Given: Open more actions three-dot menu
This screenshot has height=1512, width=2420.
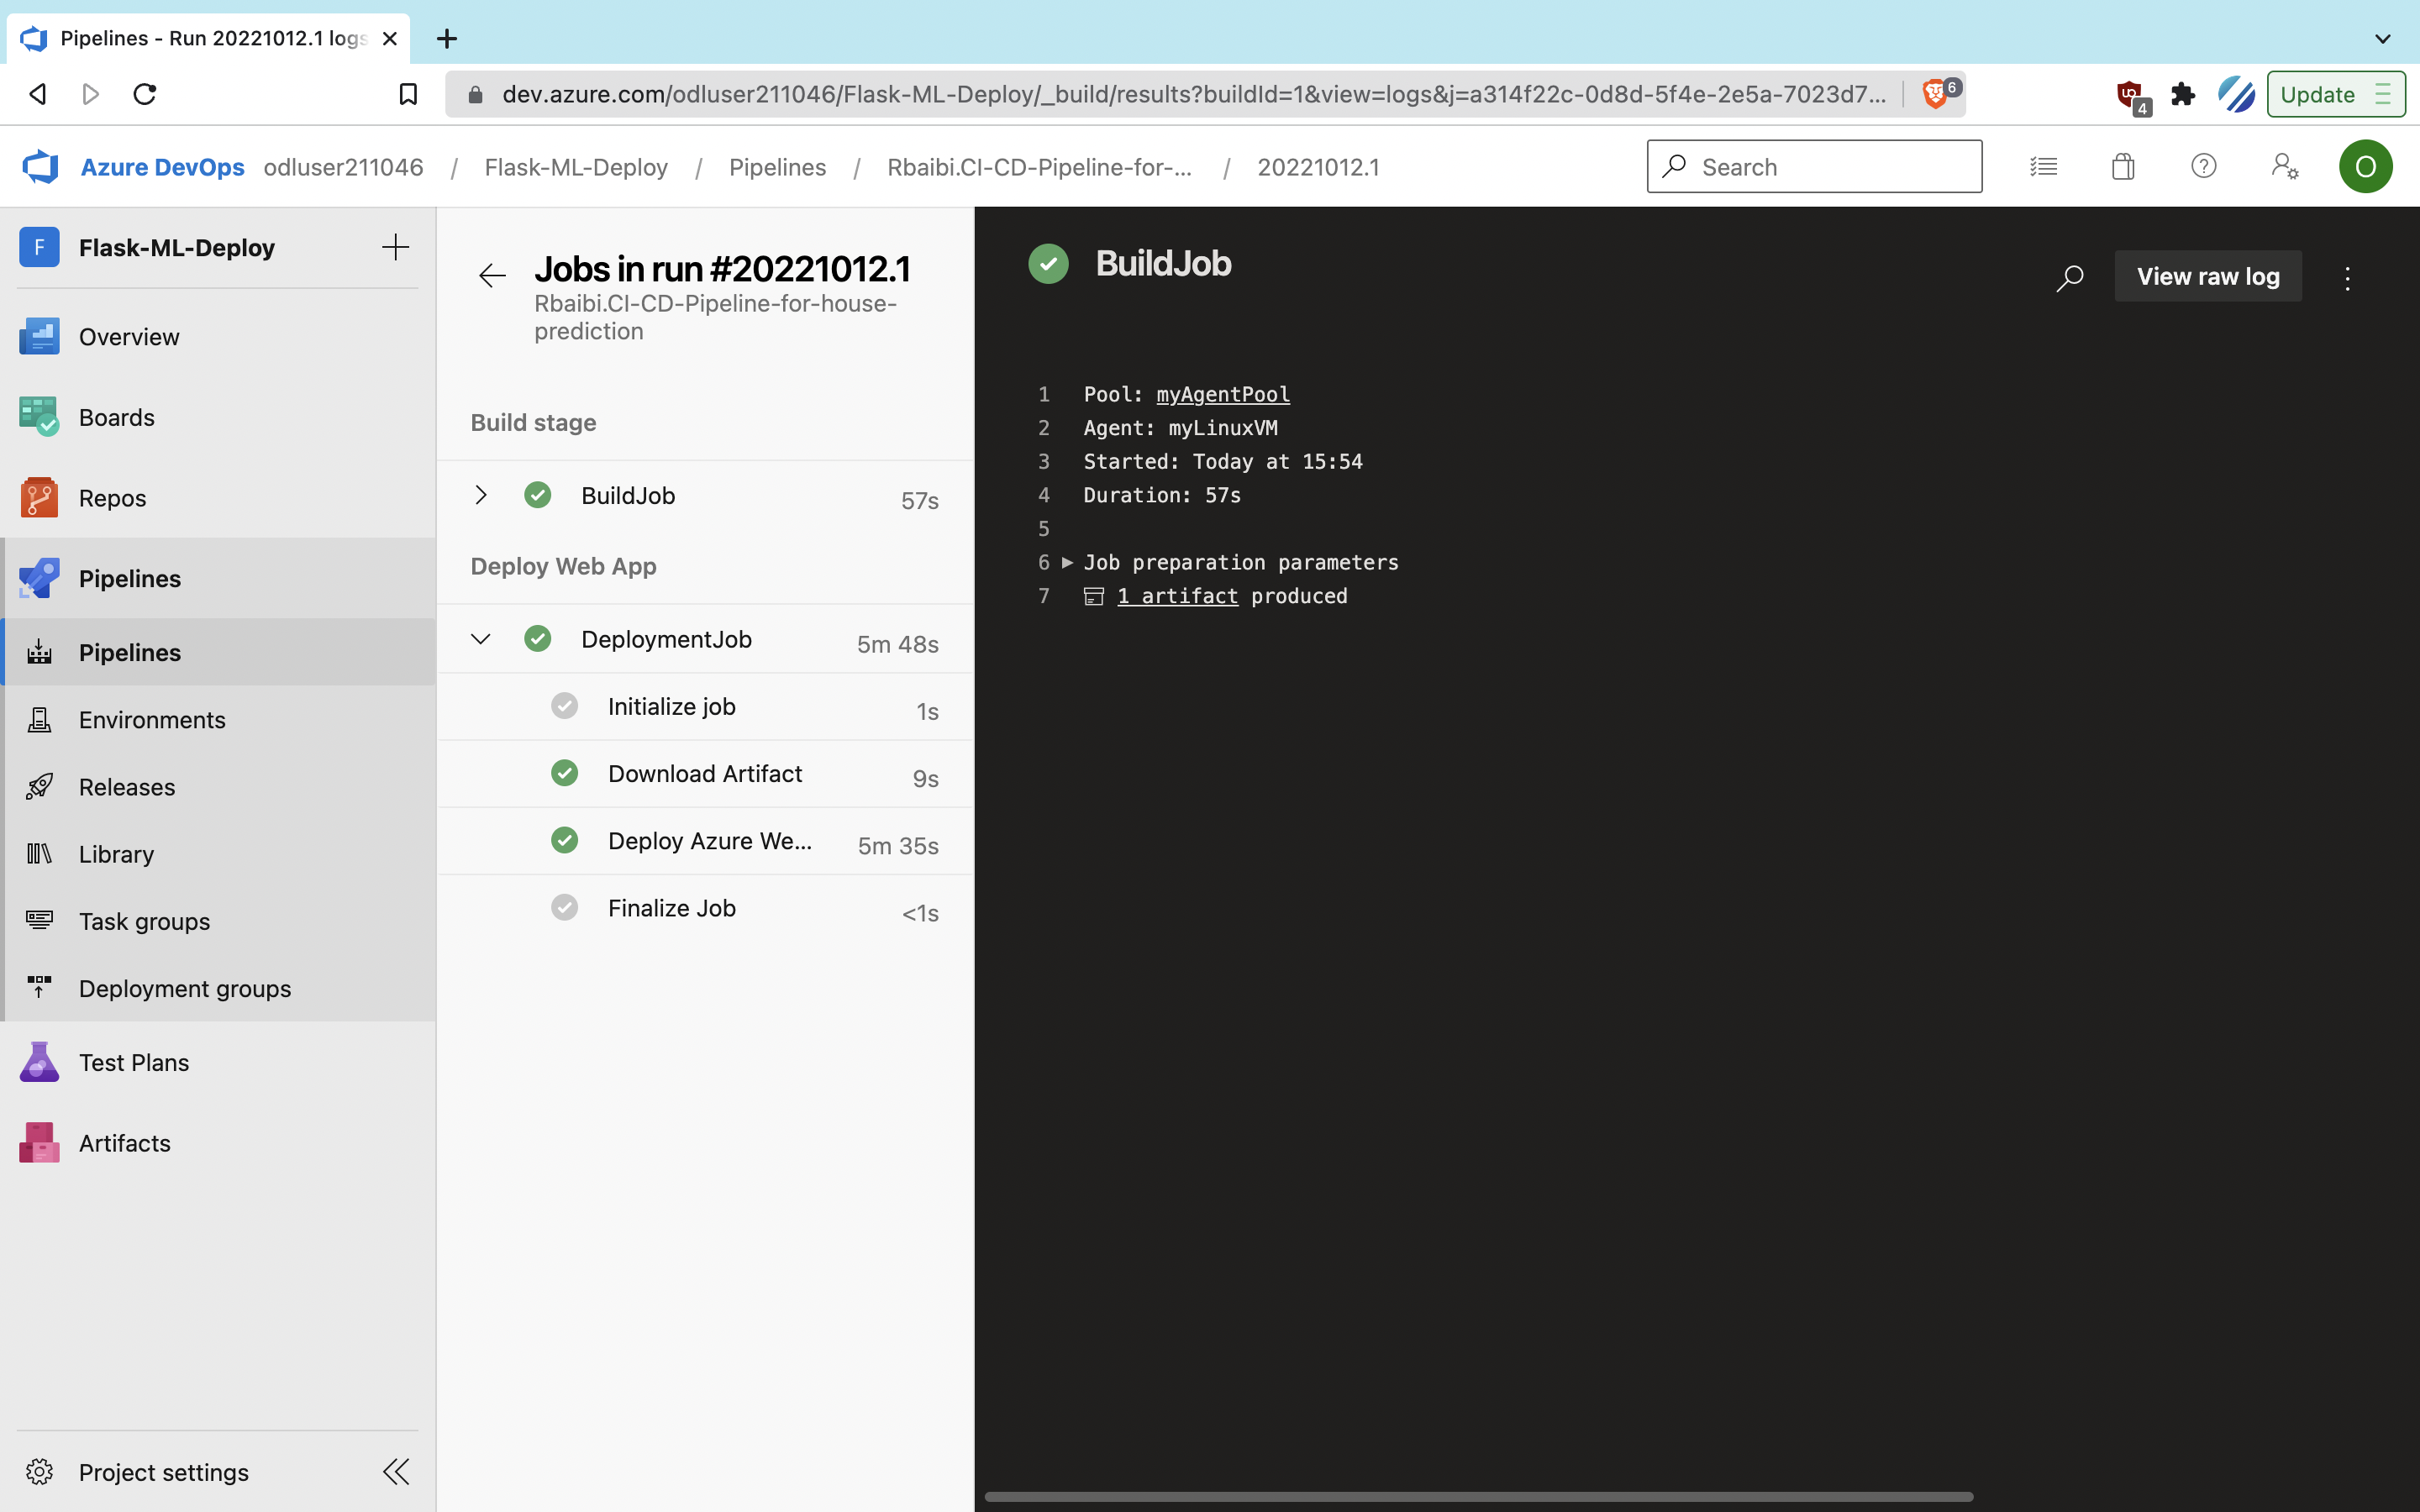Looking at the screenshot, I should tap(2347, 277).
